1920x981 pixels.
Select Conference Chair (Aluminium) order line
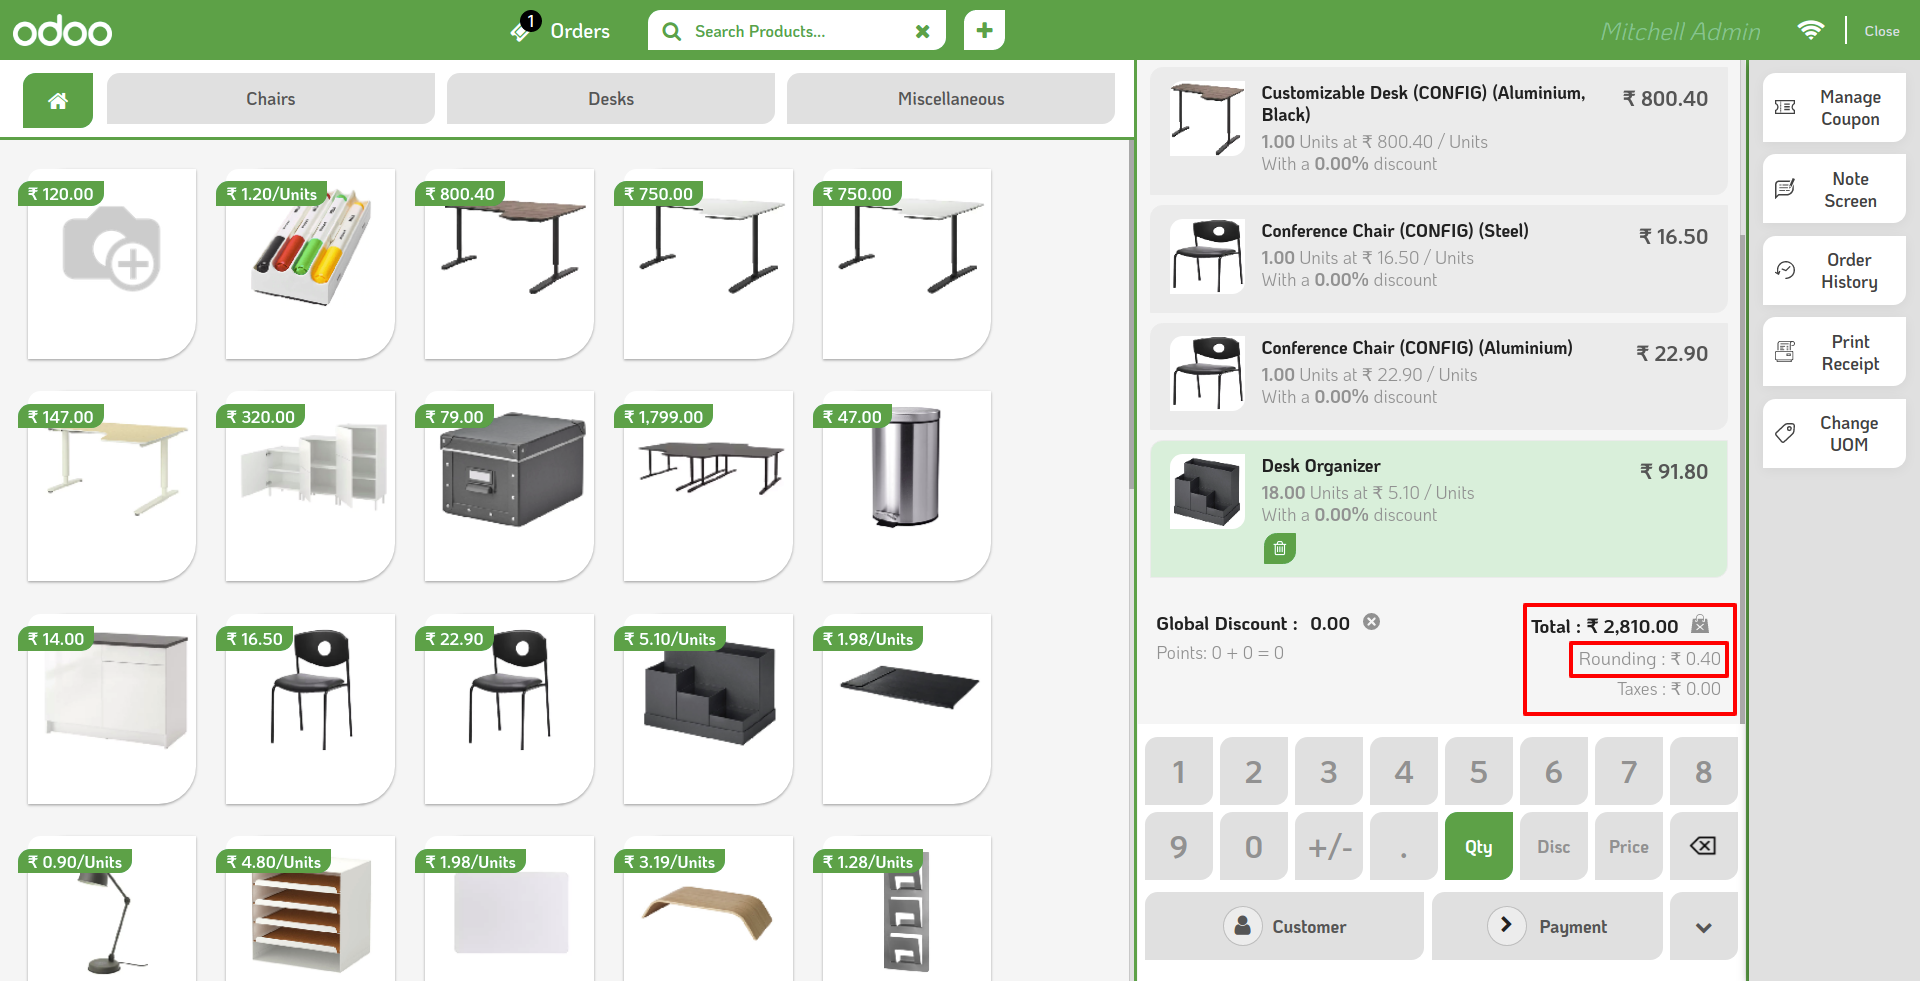pyautogui.click(x=1438, y=375)
